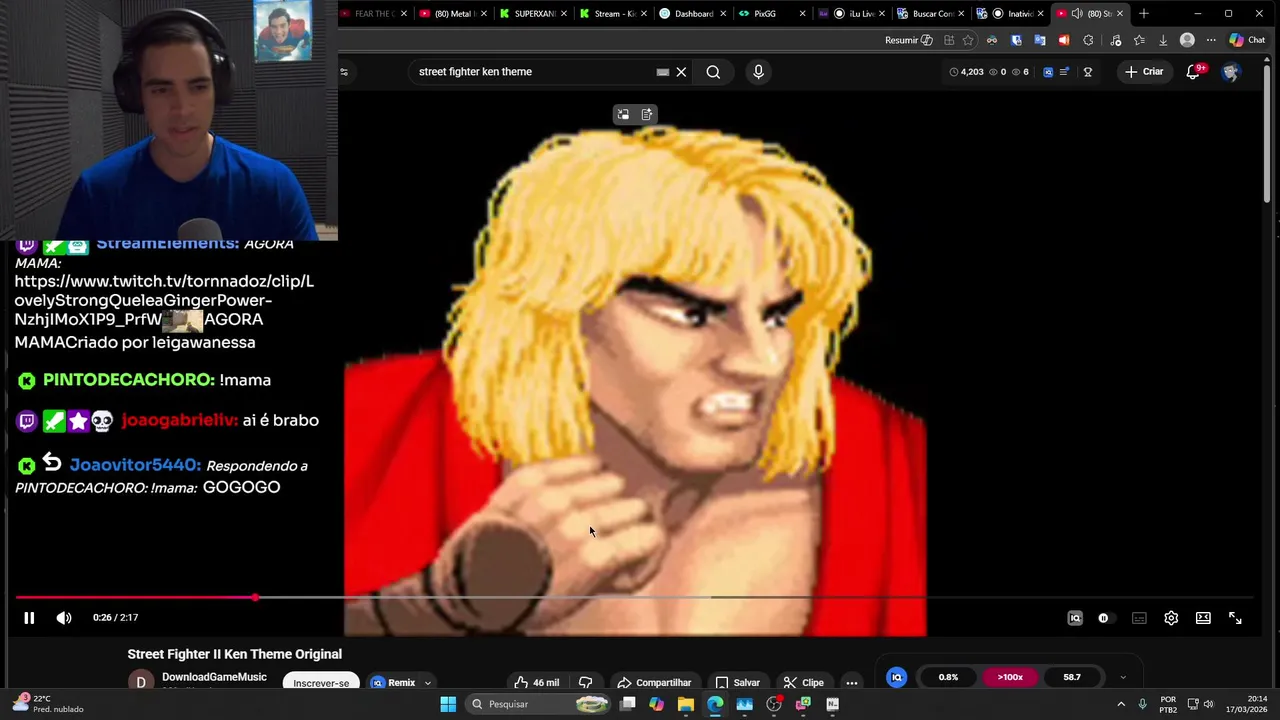Show hidden system tray icons chevron
Viewport: 1280px width, 720px height.
tap(1121, 704)
